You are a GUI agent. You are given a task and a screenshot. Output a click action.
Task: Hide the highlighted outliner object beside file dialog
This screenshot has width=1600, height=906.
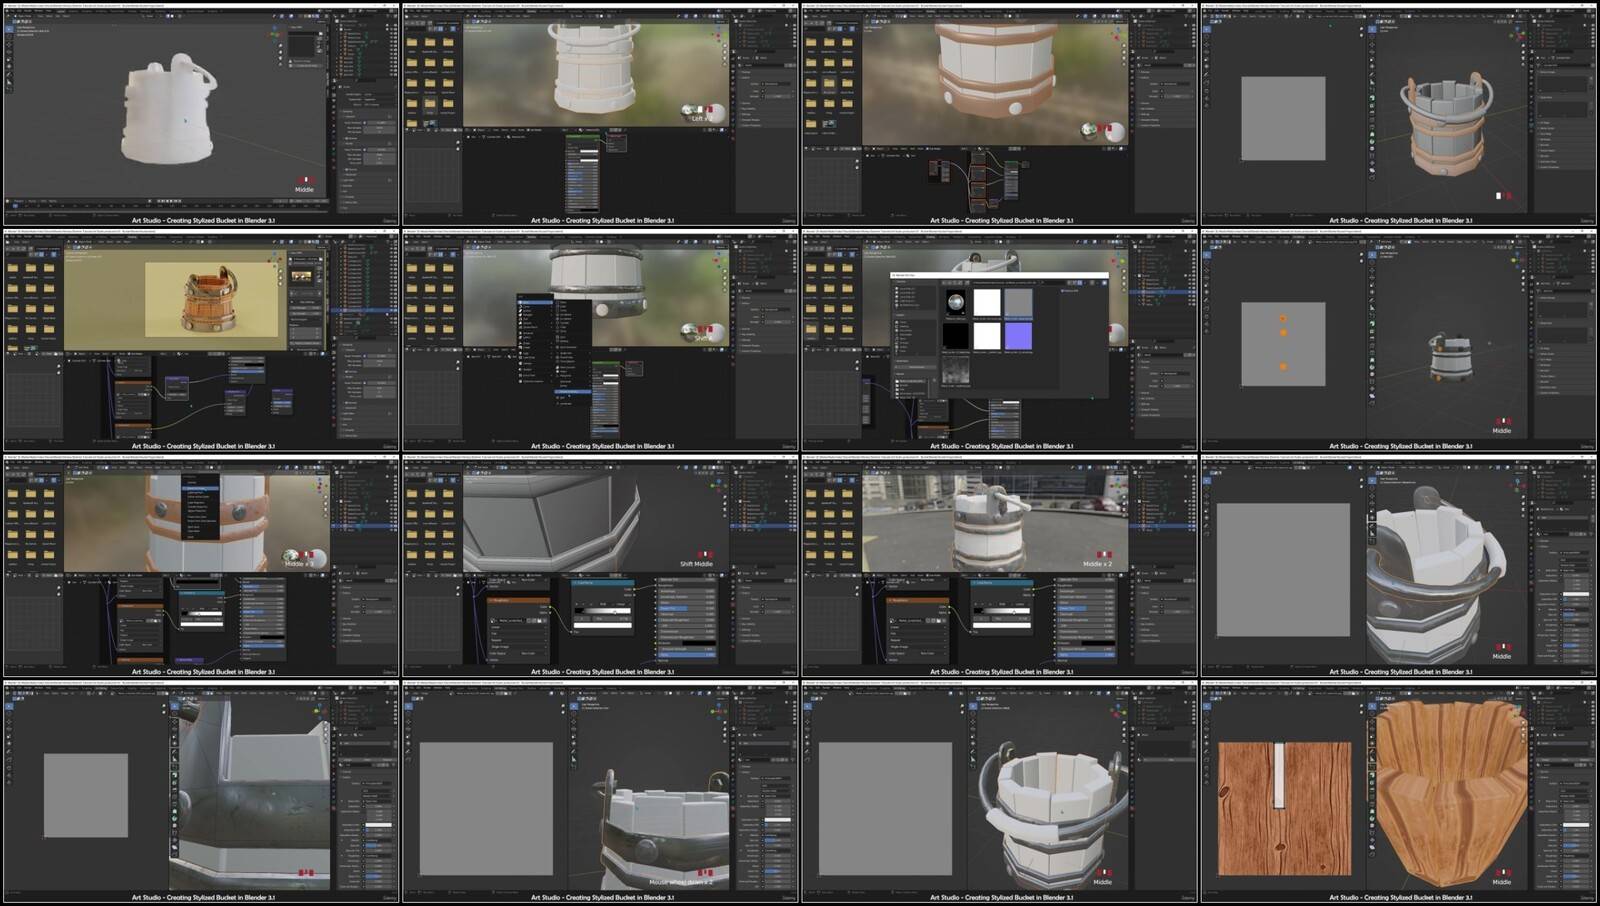coord(1189,292)
